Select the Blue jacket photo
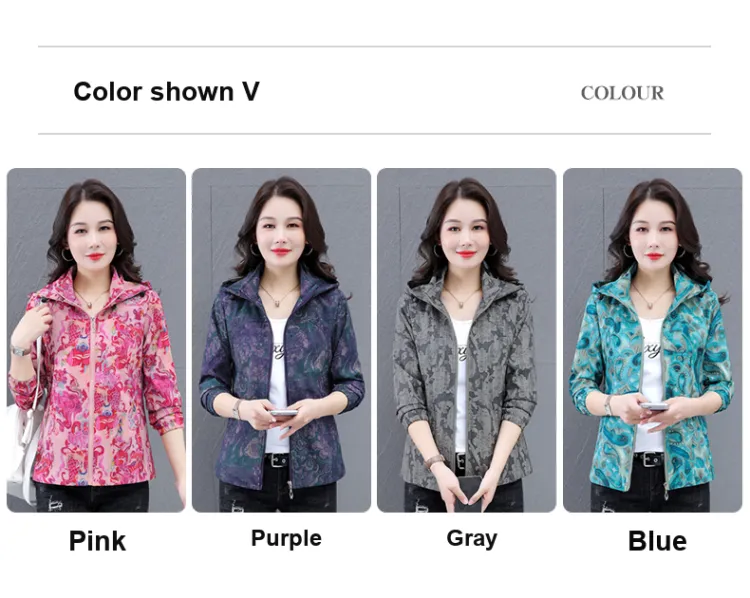750x598 pixels. click(x=652, y=340)
